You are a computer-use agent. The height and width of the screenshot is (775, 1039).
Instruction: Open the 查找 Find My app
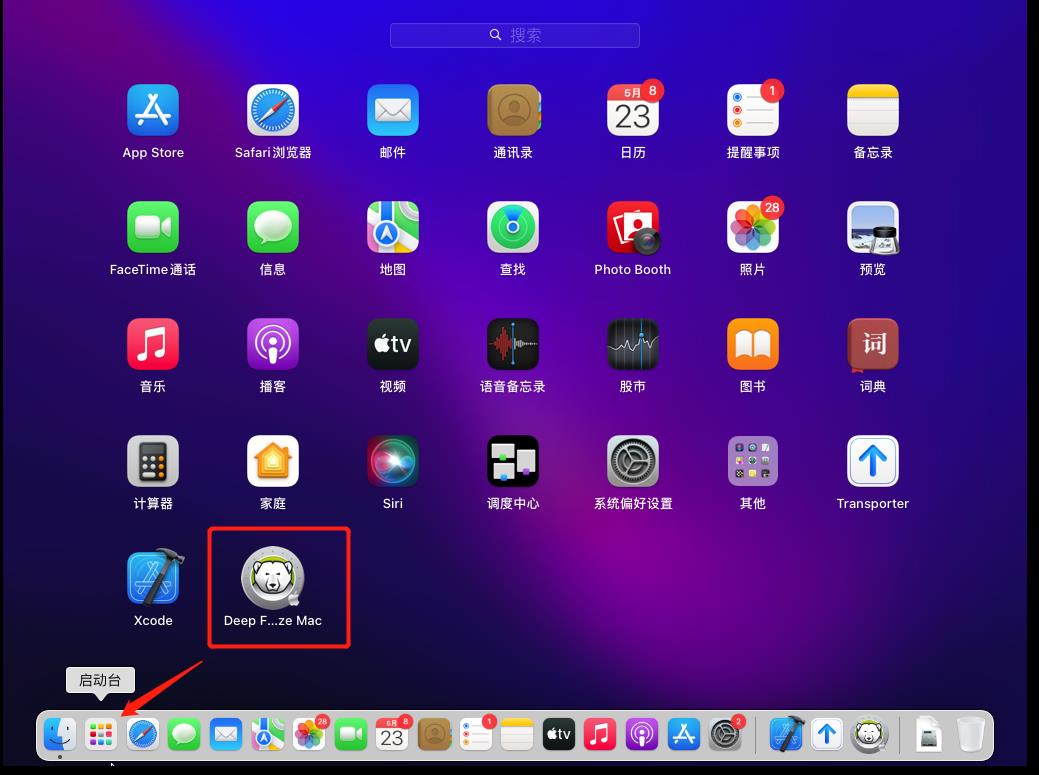(512, 227)
